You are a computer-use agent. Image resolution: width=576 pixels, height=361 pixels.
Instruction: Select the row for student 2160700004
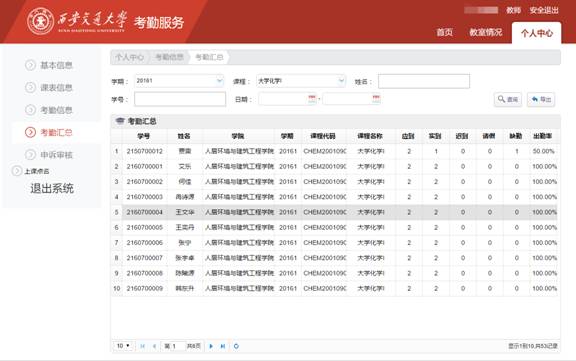(335, 212)
